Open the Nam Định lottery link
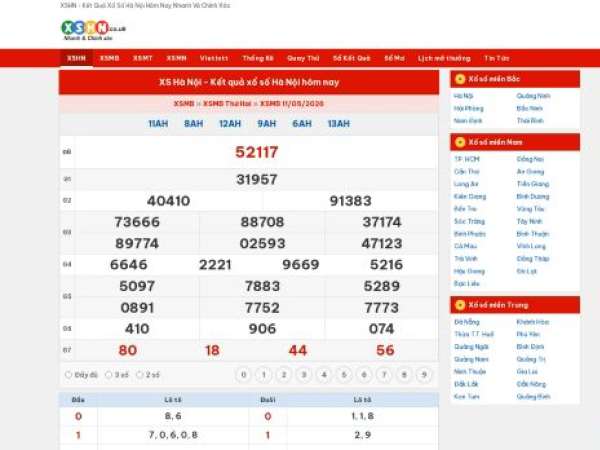Viewport: 600px width, 450px height. point(468,121)
